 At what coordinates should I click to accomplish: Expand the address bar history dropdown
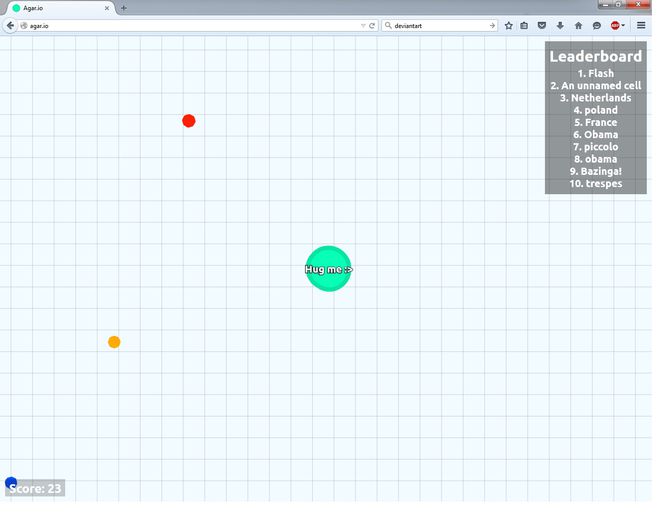(363, 25)
